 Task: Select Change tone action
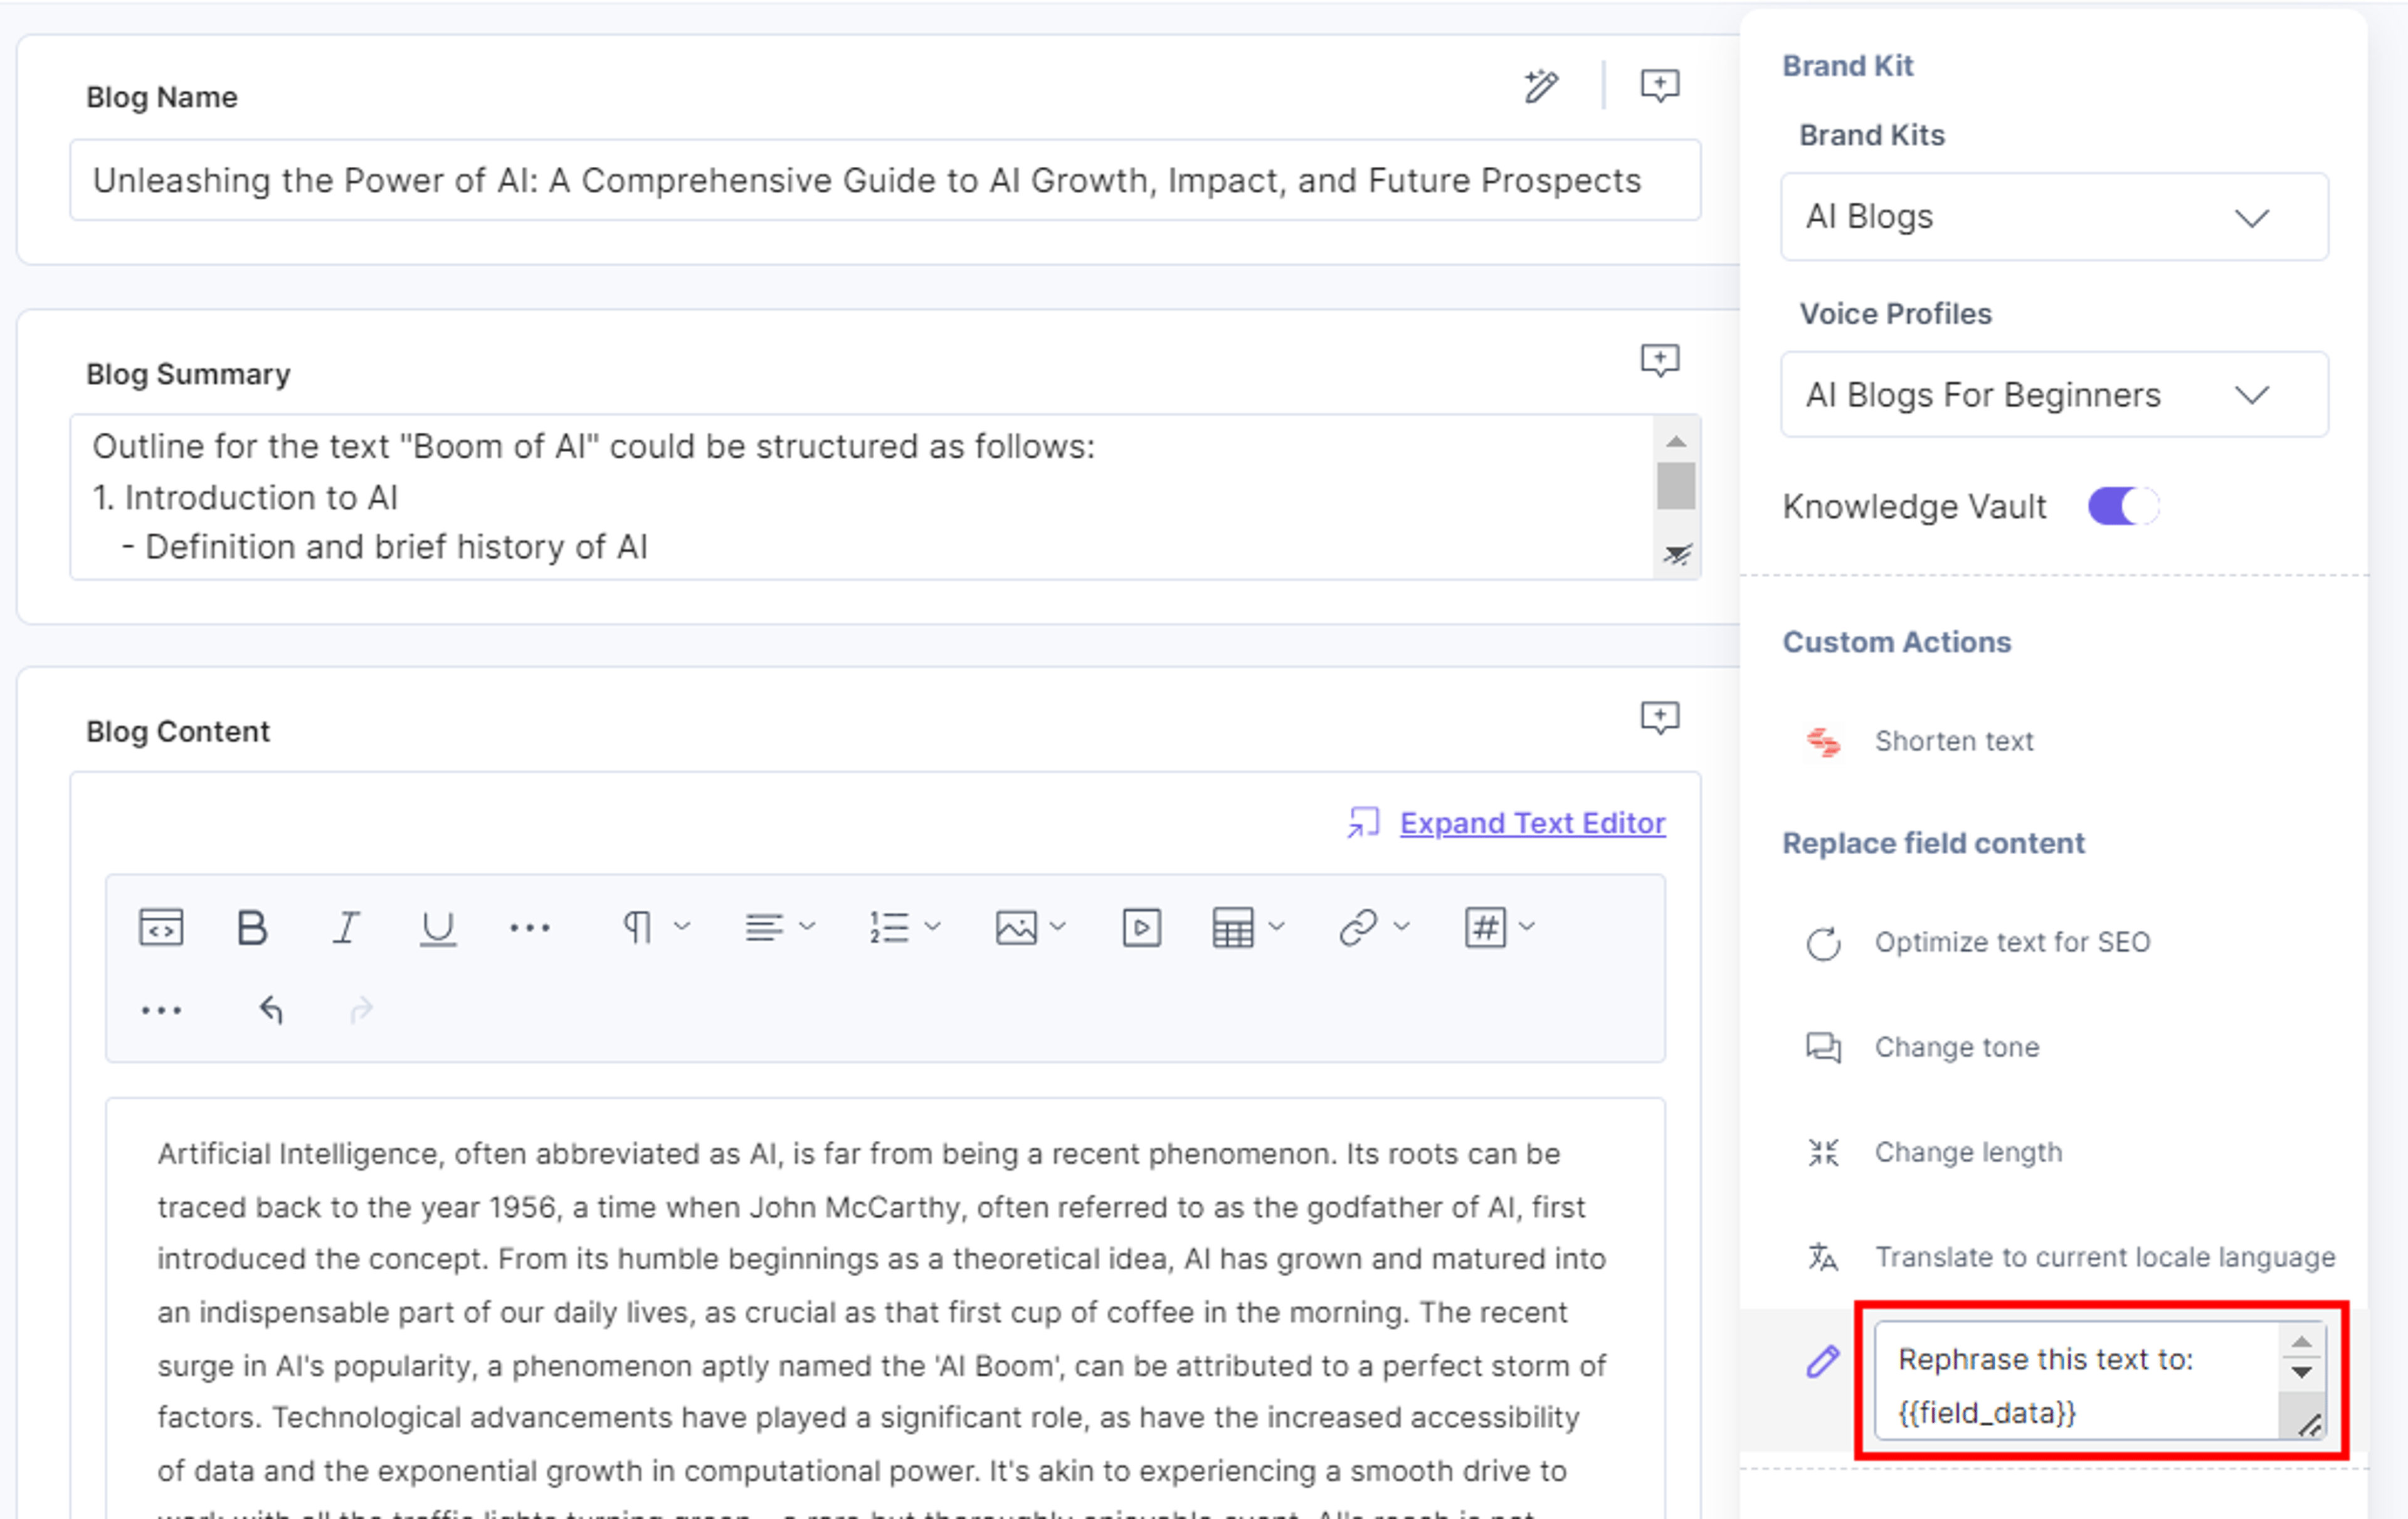pos(1956,1047)
